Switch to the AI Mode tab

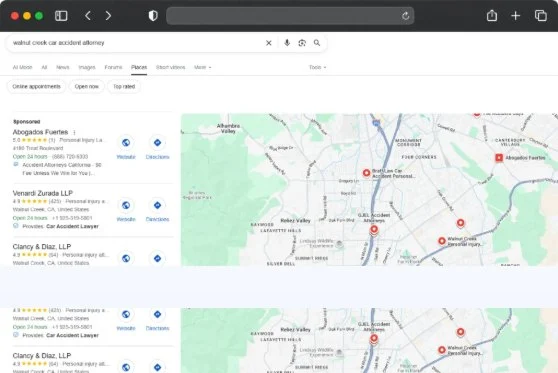tap(22, 67)
